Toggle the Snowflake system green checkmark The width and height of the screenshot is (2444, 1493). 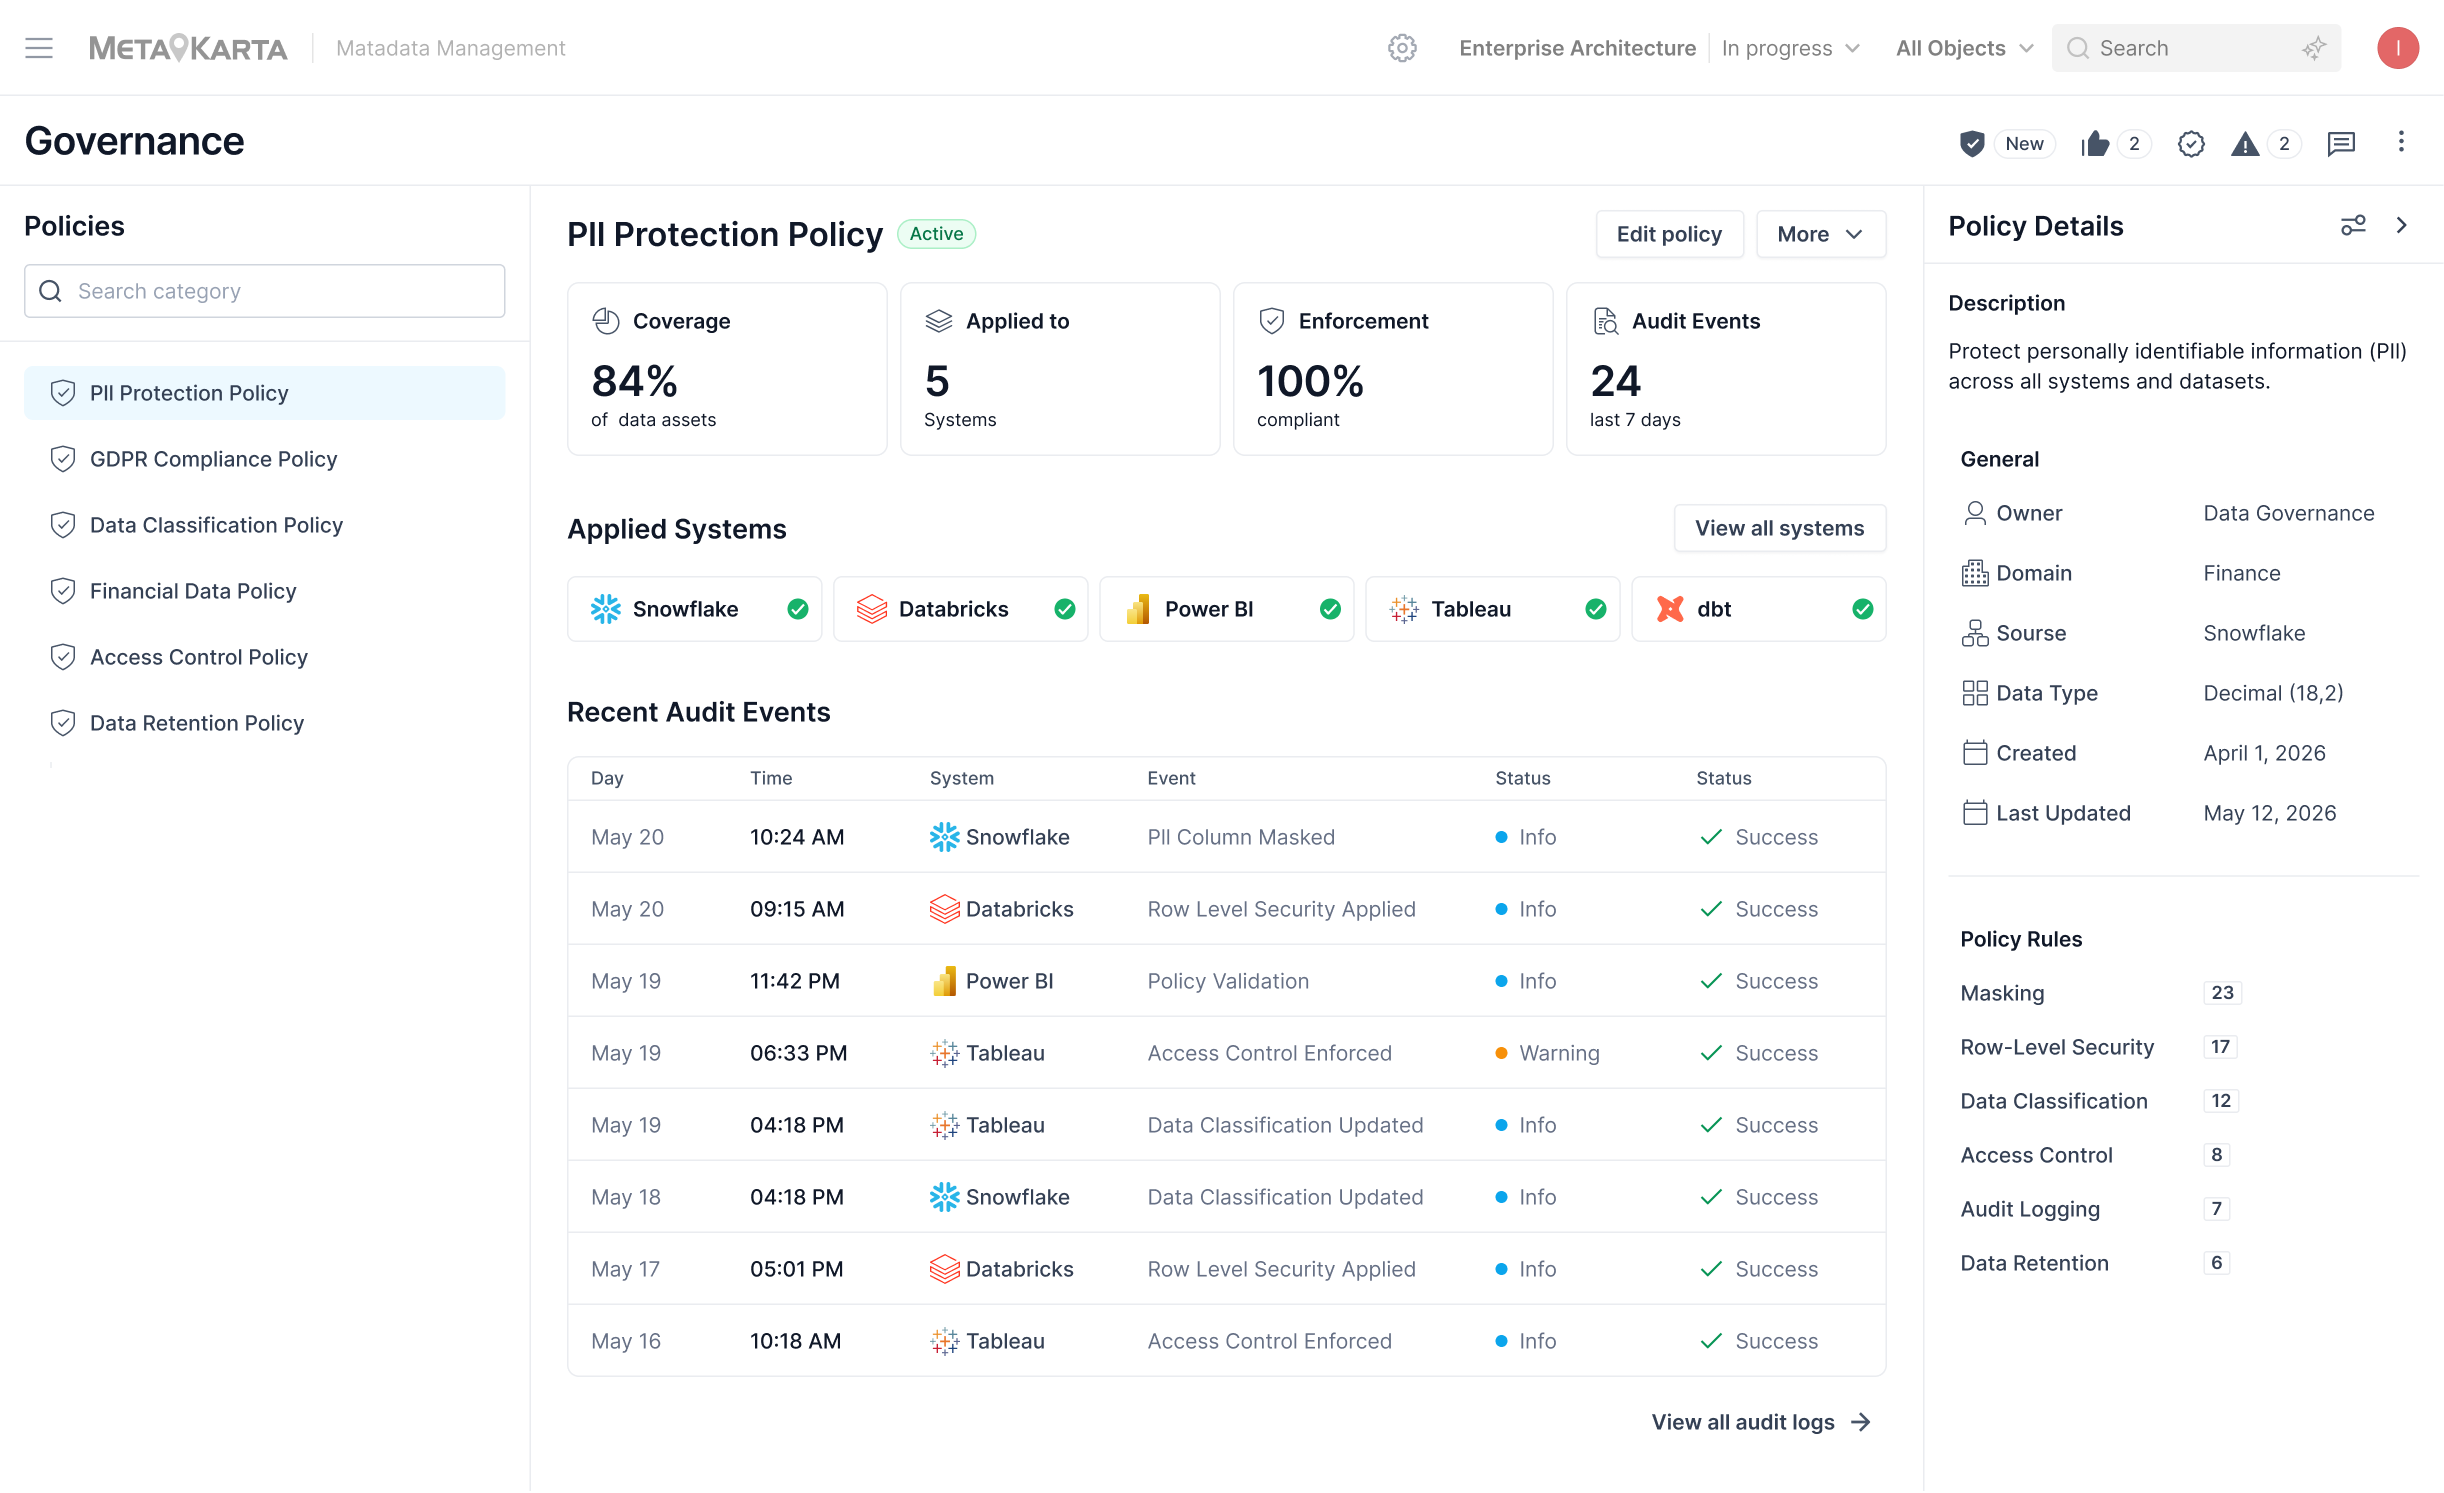coord(797,609)
